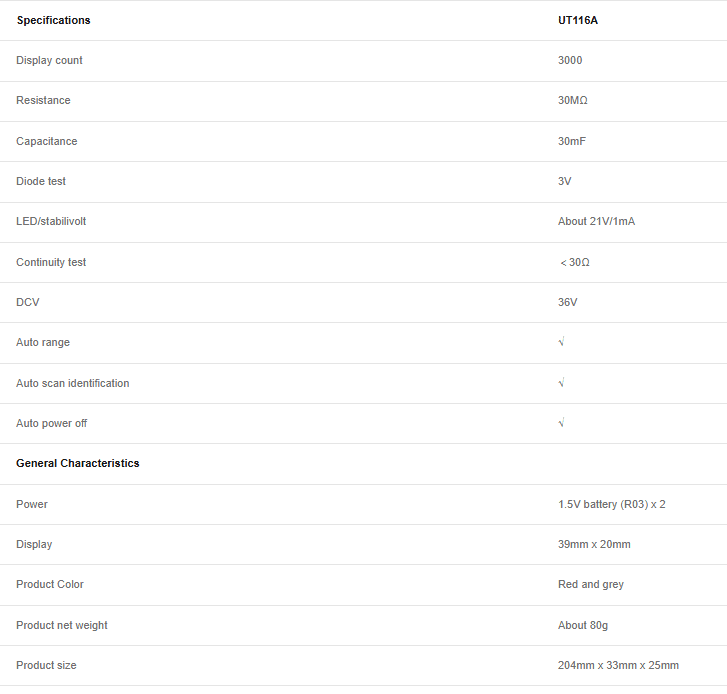Select the DCV 36V value
727x694 pixels.
pyautogui.click(x=568, y=303)
